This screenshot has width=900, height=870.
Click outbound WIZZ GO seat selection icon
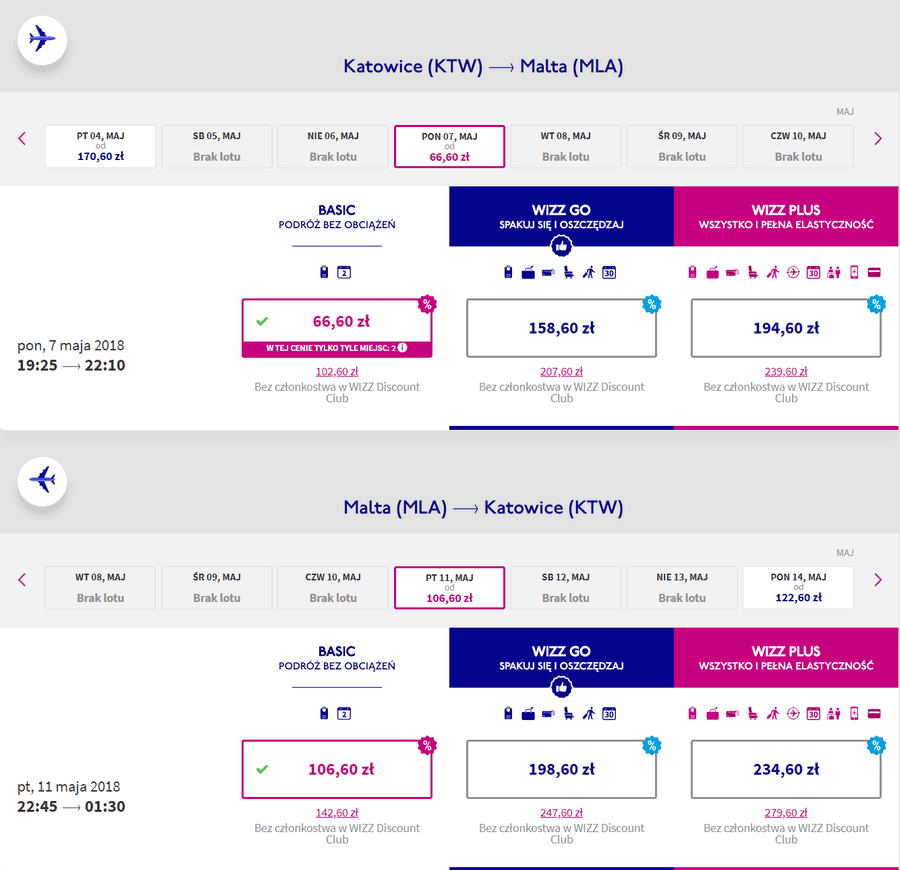pos(568,273)
